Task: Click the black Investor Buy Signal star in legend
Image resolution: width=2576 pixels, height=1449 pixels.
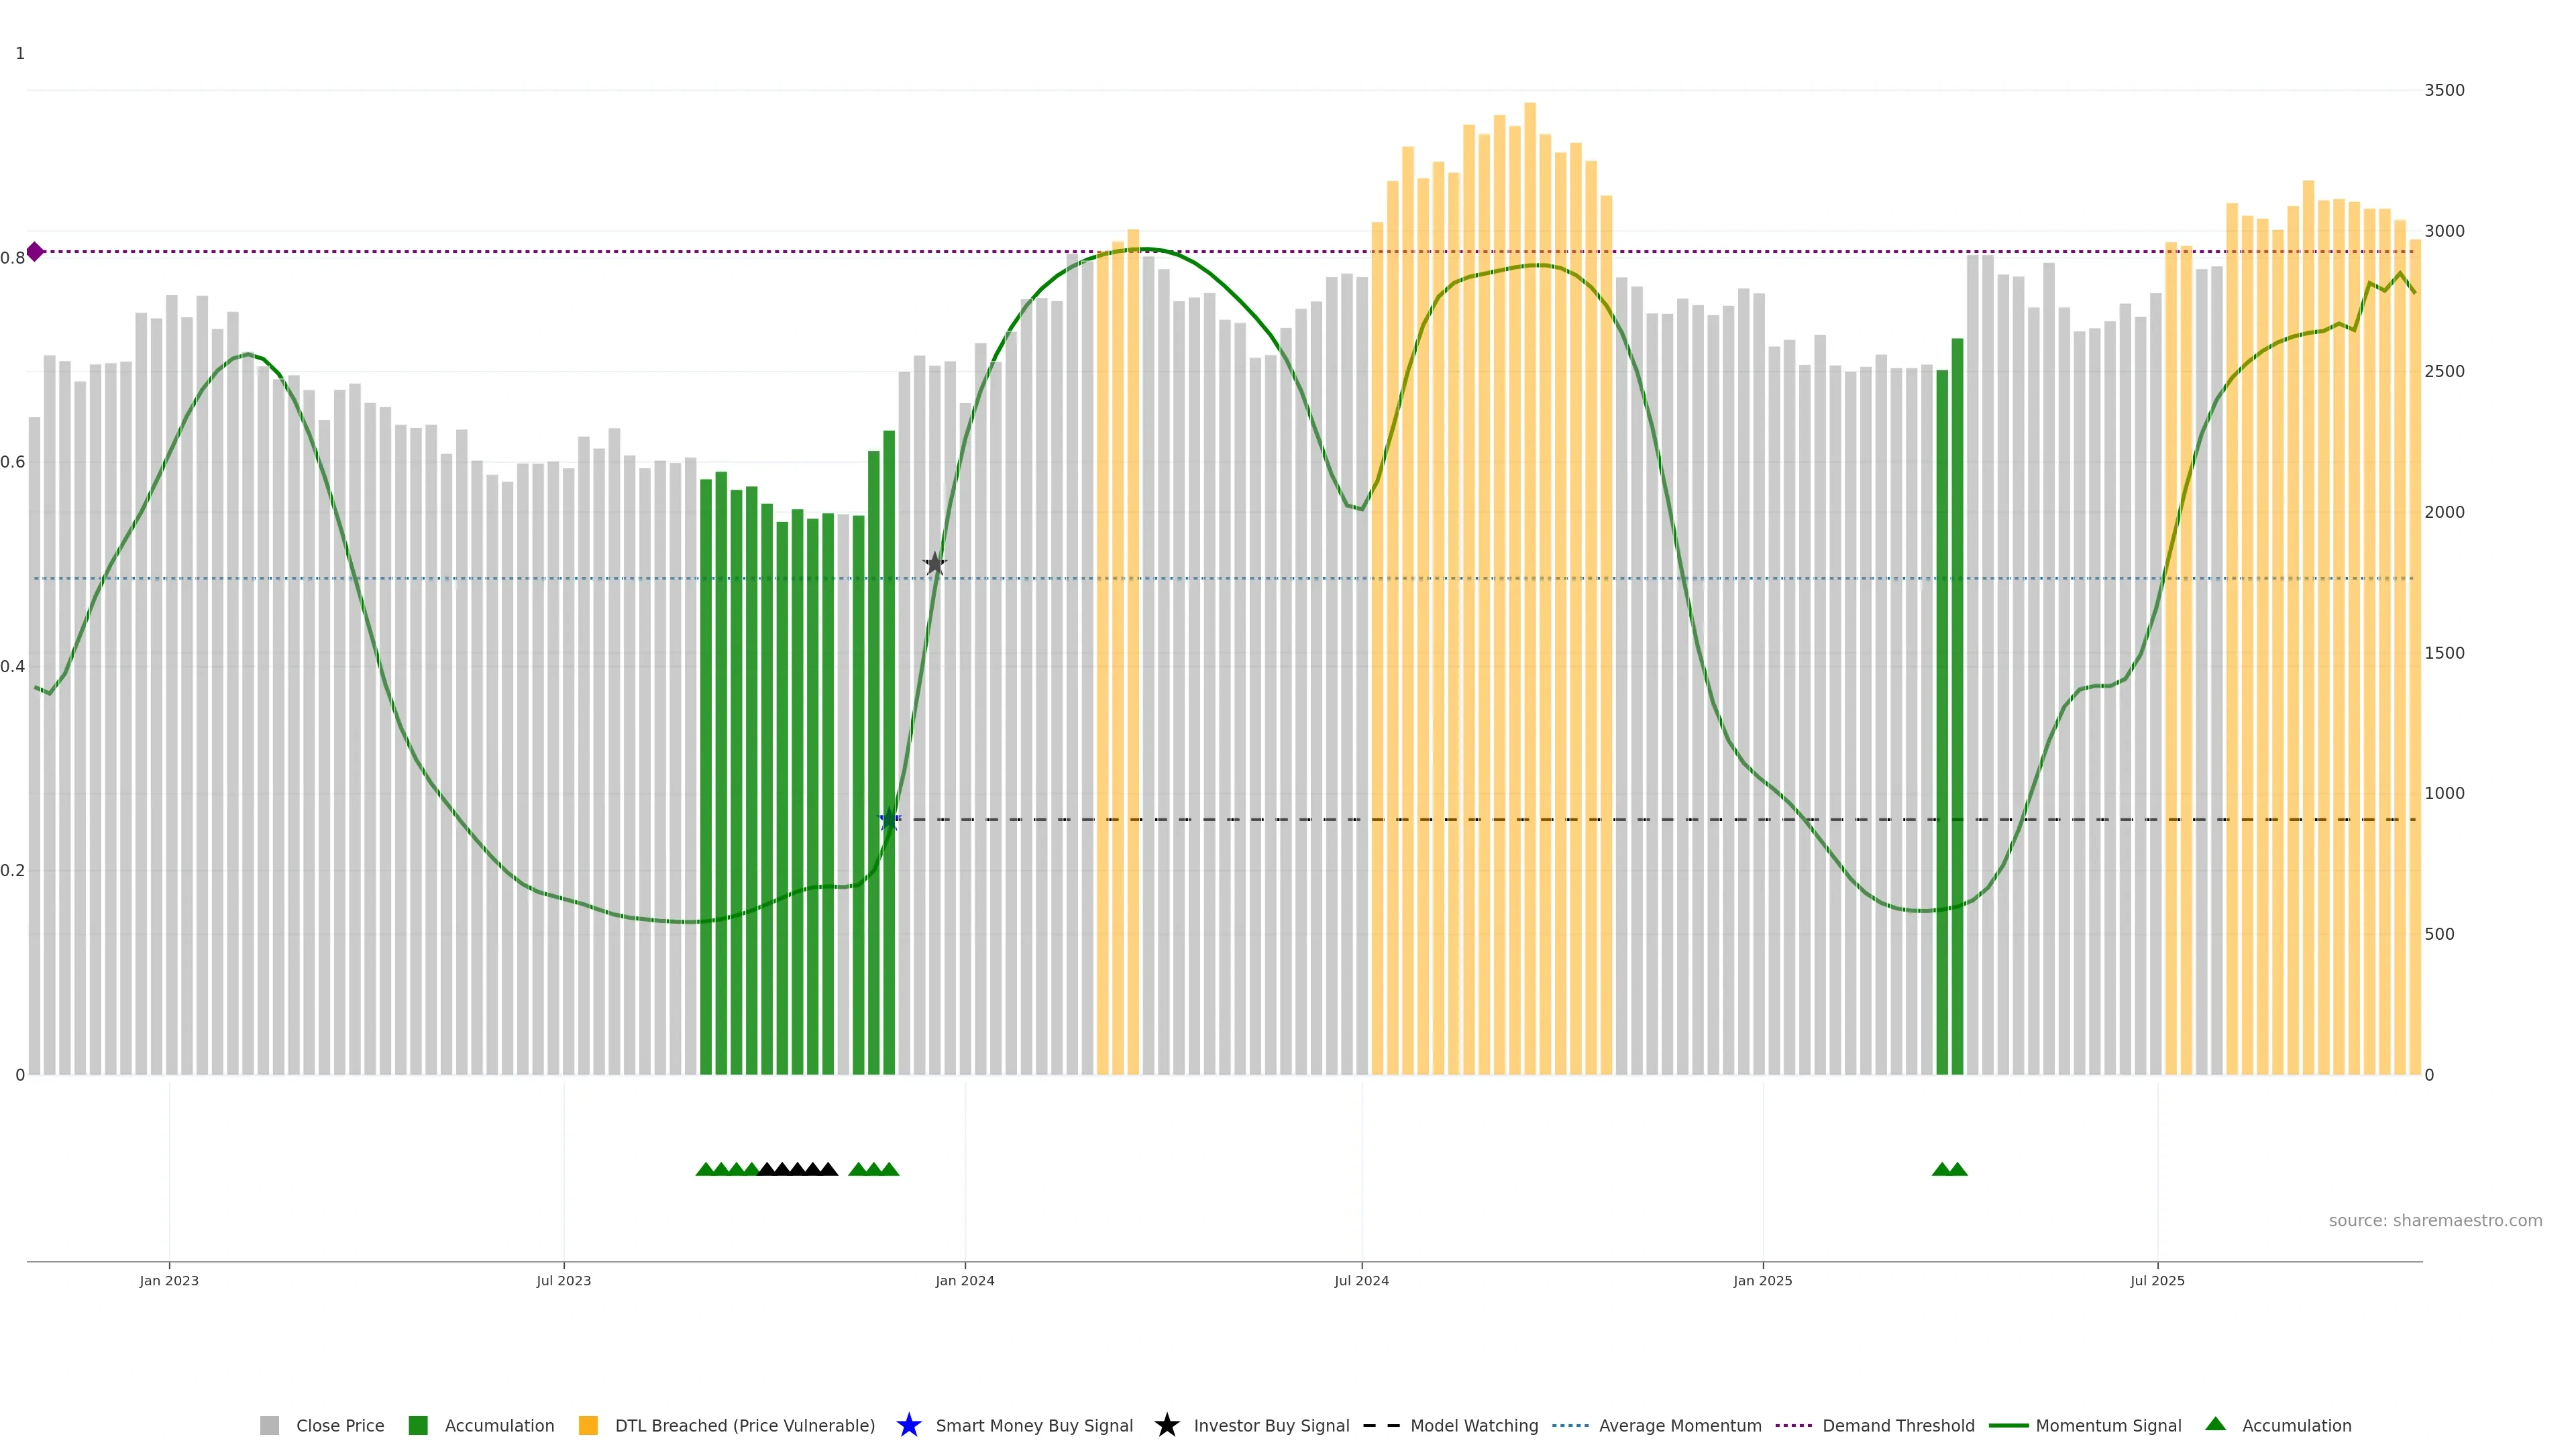Action: click(x=1166, y=1425)
